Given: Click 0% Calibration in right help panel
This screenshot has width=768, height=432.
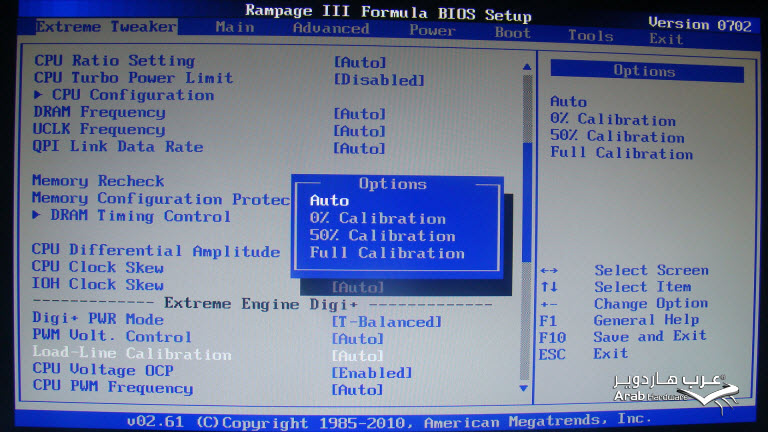Looking at the screenshot, I should pyautogui.click(x=613, y=119).
